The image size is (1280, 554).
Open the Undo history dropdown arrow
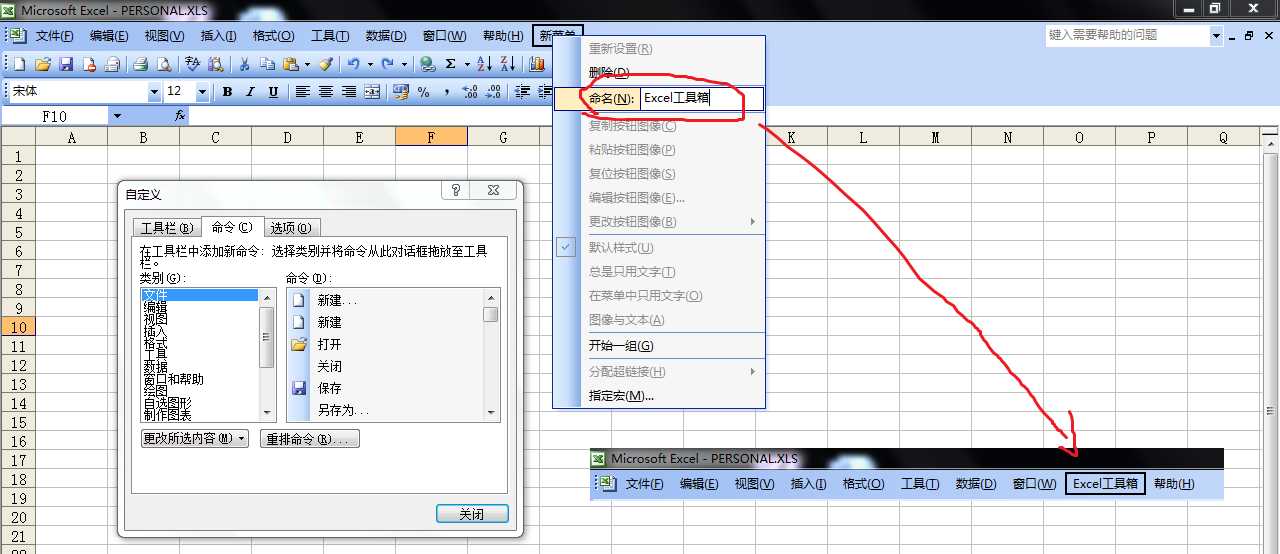click(370, 64)
